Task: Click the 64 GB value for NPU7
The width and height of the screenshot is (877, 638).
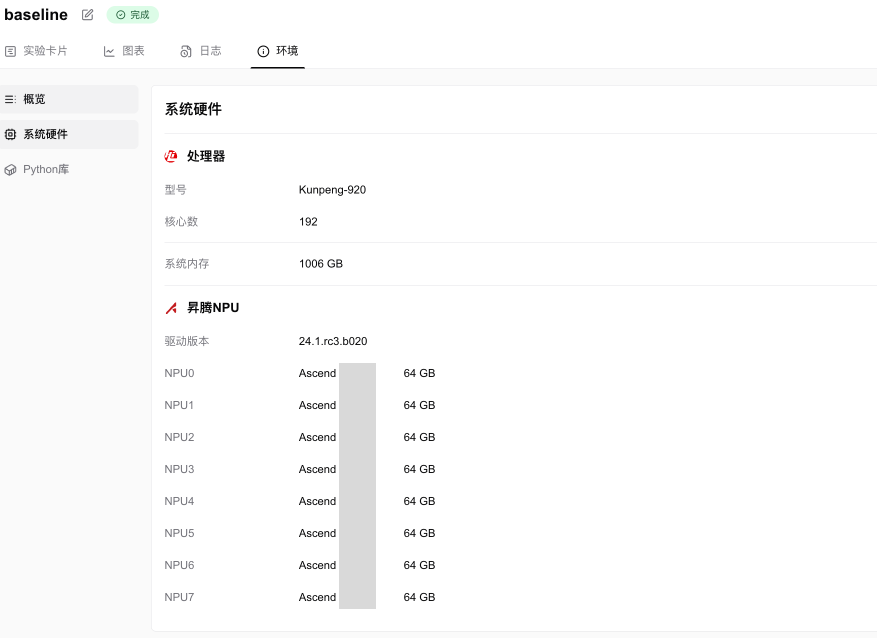Action: point(419,597)
